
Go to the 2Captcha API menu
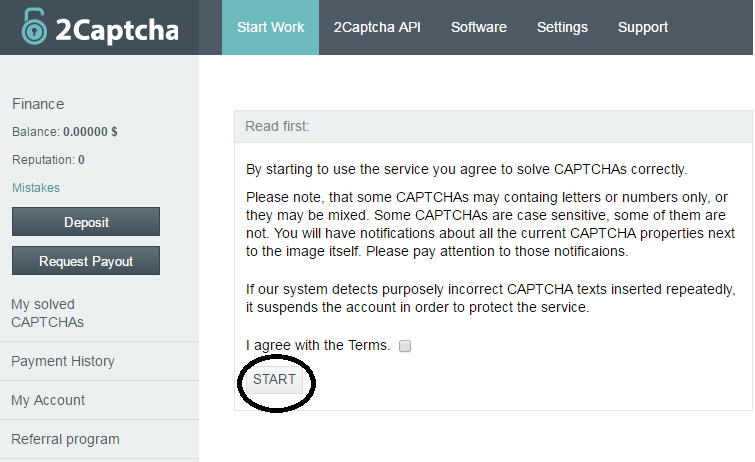pos(377,27)
